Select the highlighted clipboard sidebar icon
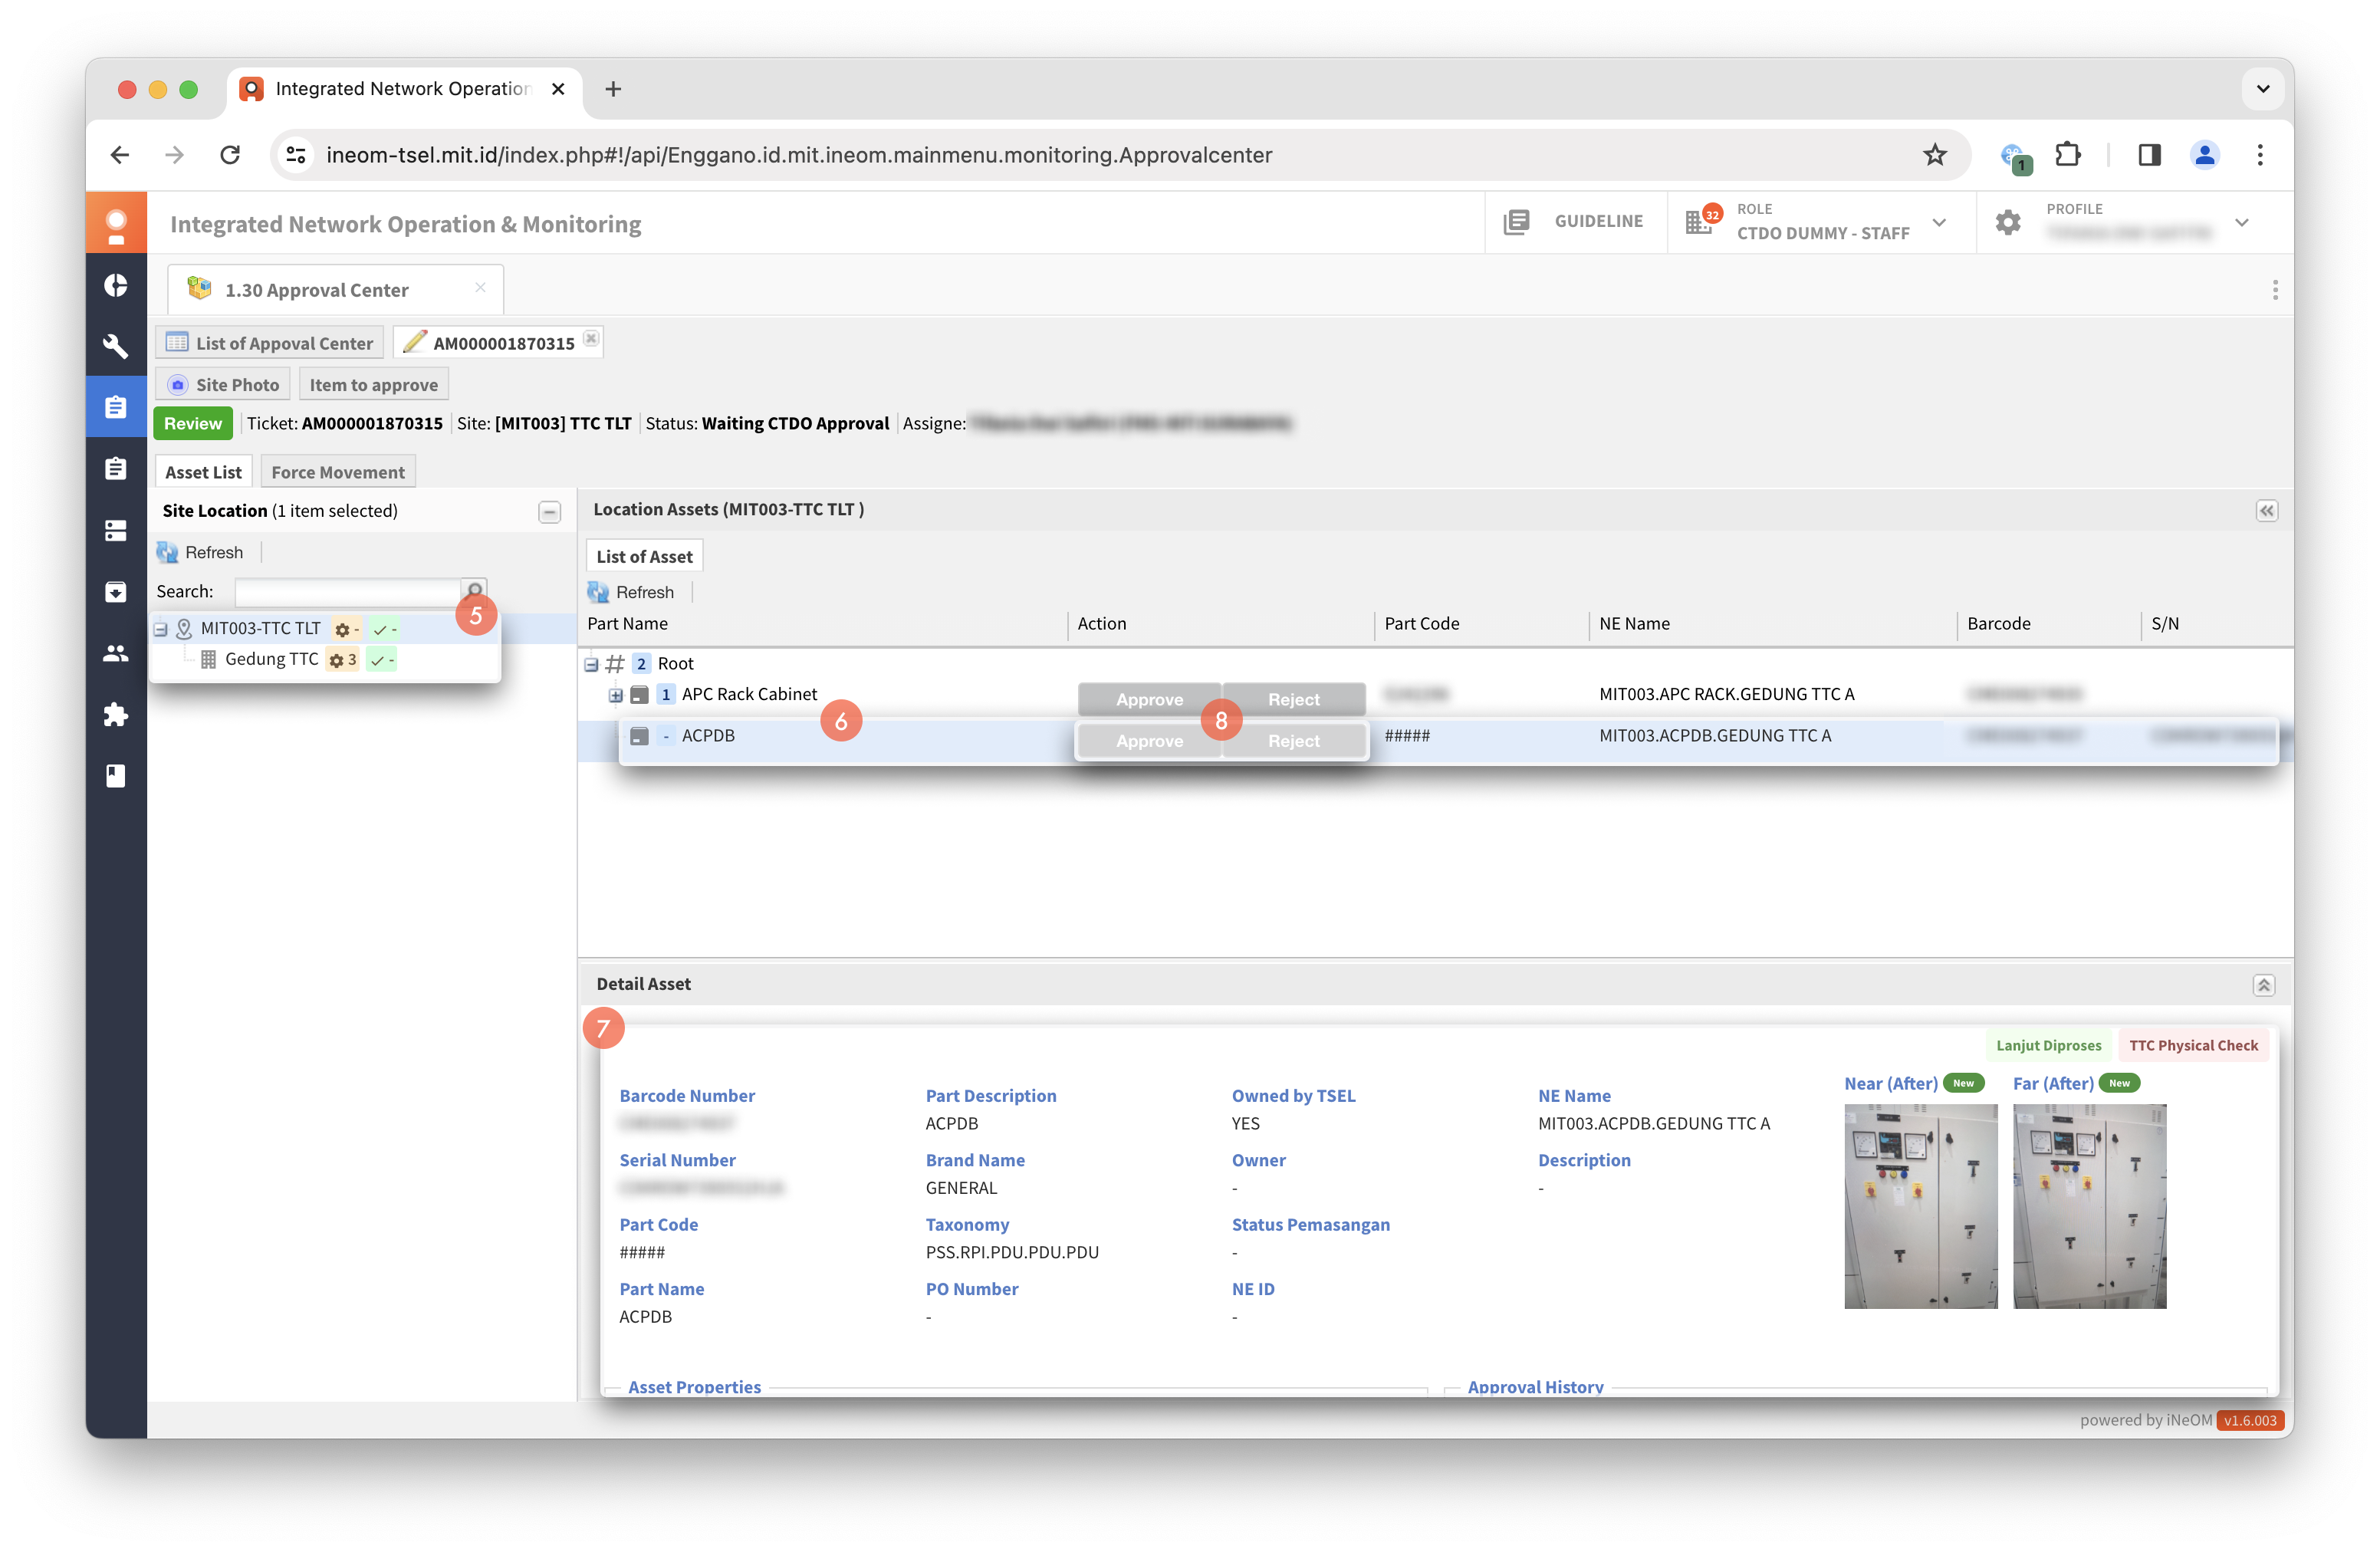This screenshot has width=2380, height=1552. [x=116, y=407]
